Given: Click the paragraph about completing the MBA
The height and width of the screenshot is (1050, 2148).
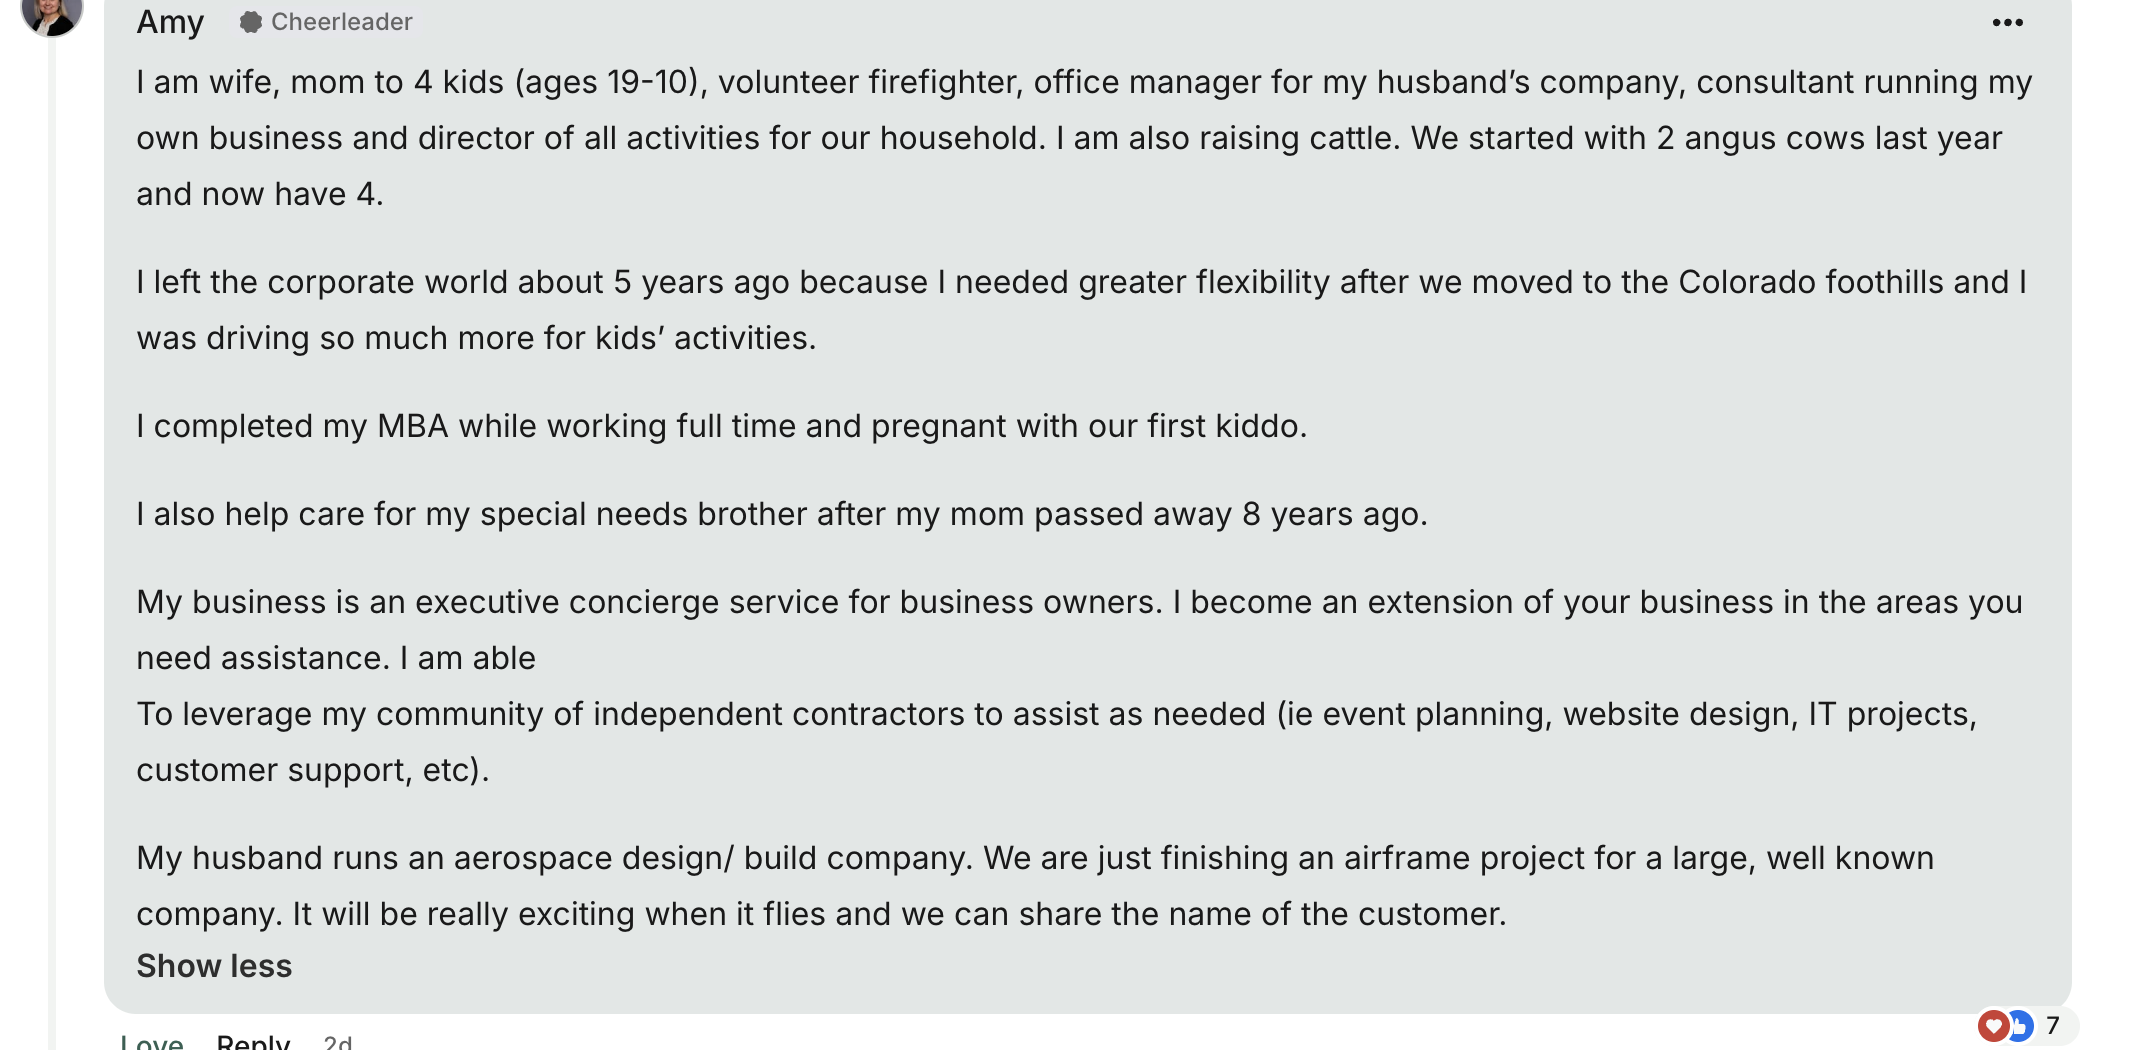Looking at the screenshot, I should pos(722,426).
